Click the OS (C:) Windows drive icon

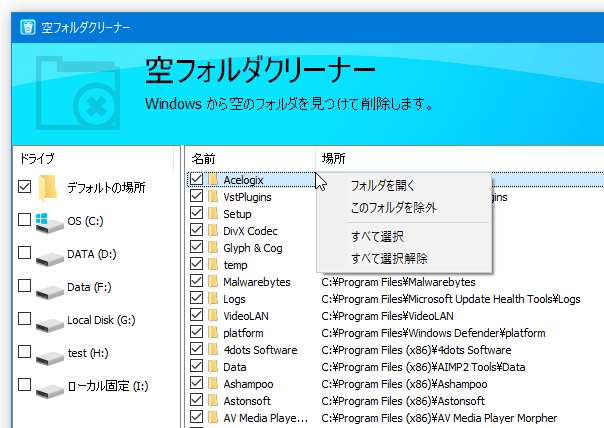[x=49, y=223]
